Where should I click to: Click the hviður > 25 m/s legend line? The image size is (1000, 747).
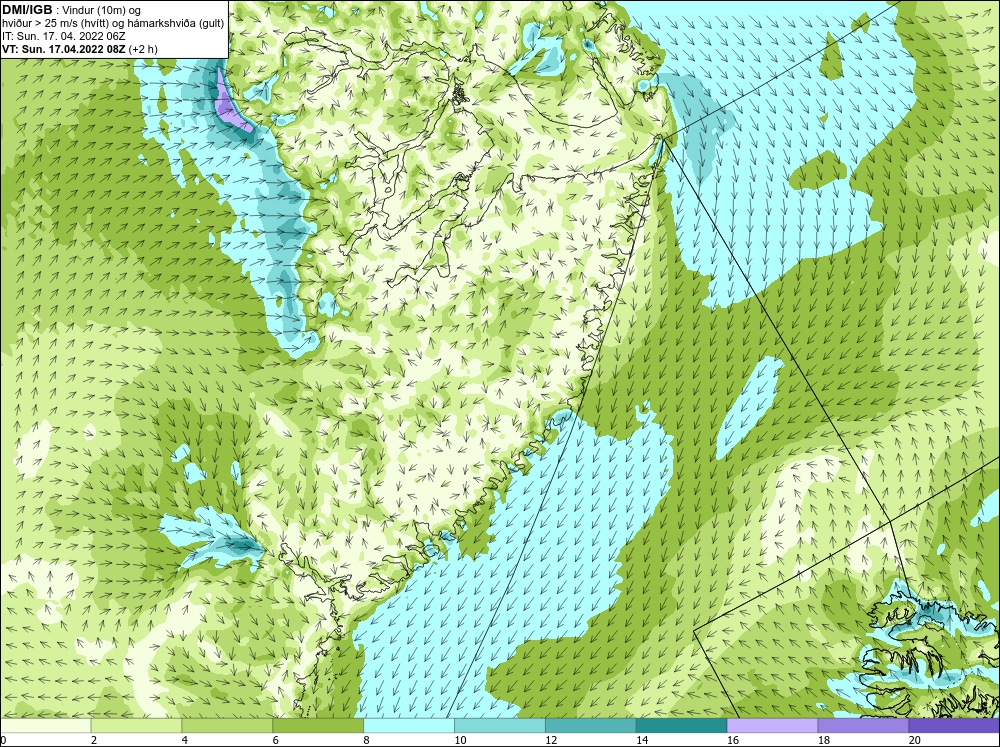click(x=114, y=23)
